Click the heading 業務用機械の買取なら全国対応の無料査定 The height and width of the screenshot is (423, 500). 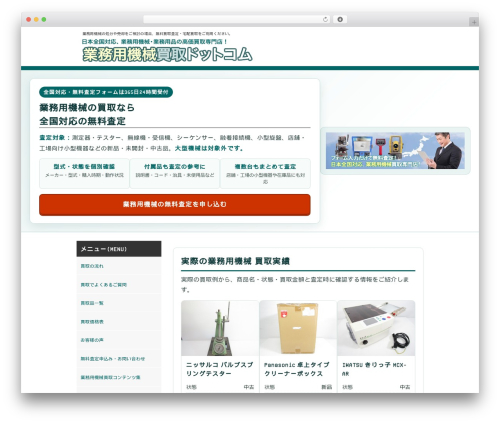click(87, 114)
